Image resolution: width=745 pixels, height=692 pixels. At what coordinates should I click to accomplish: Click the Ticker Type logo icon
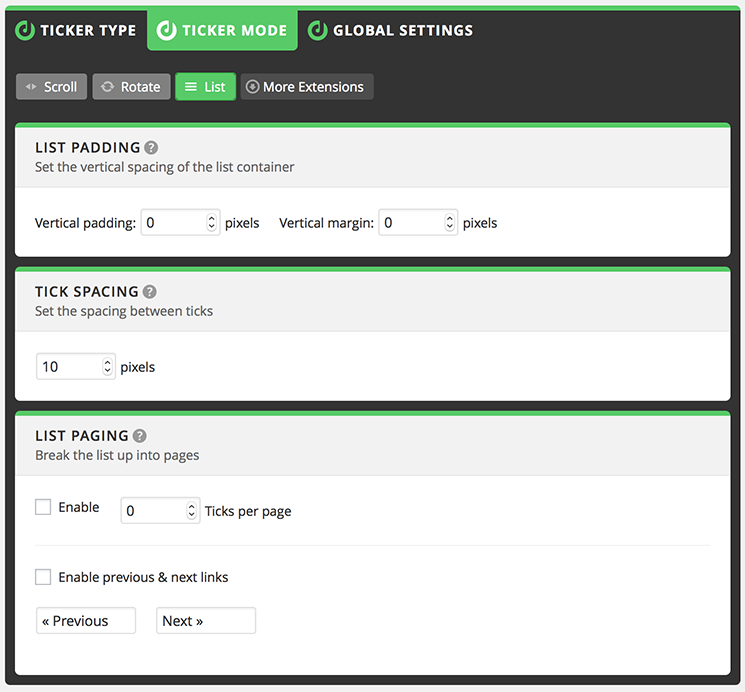coord(25,30)
